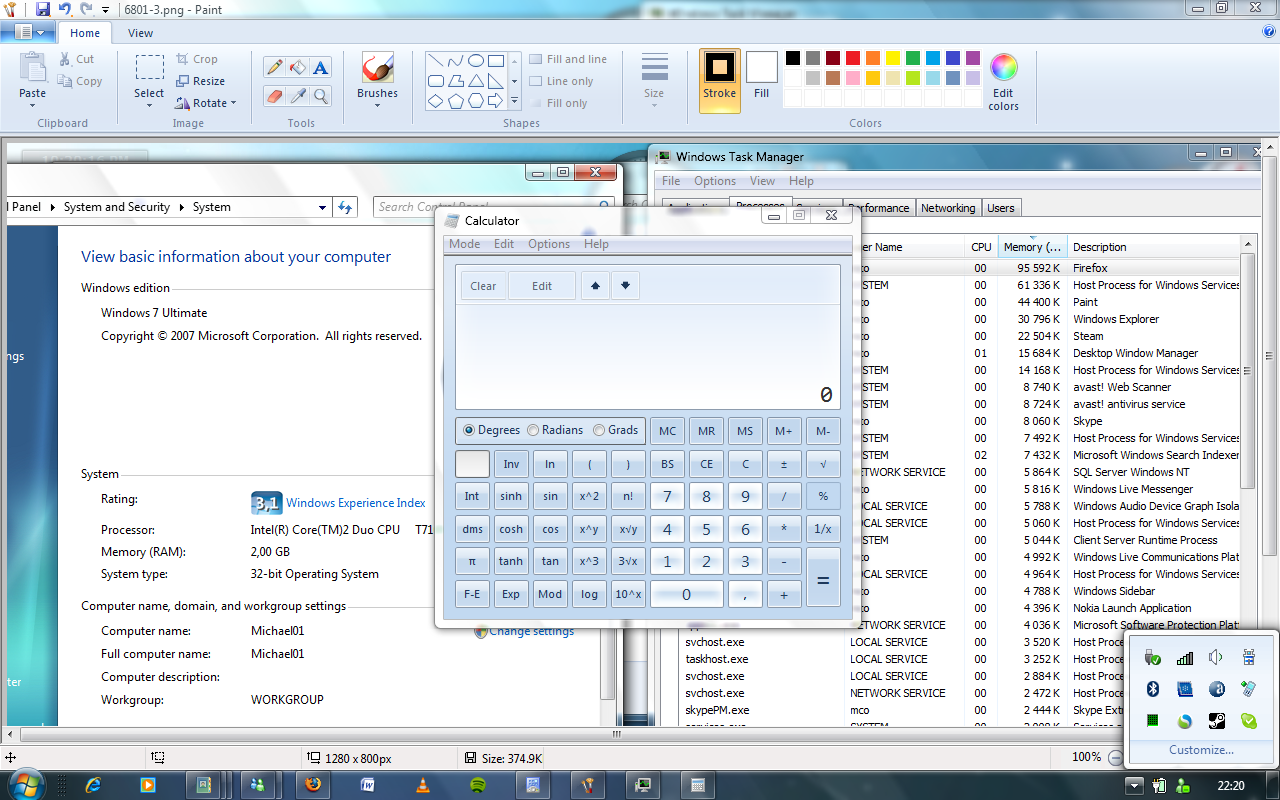Image resolution: width=1280 pixels, height=800 pixels.
Task: Choose the Oval shape
Action: point(476,61)
